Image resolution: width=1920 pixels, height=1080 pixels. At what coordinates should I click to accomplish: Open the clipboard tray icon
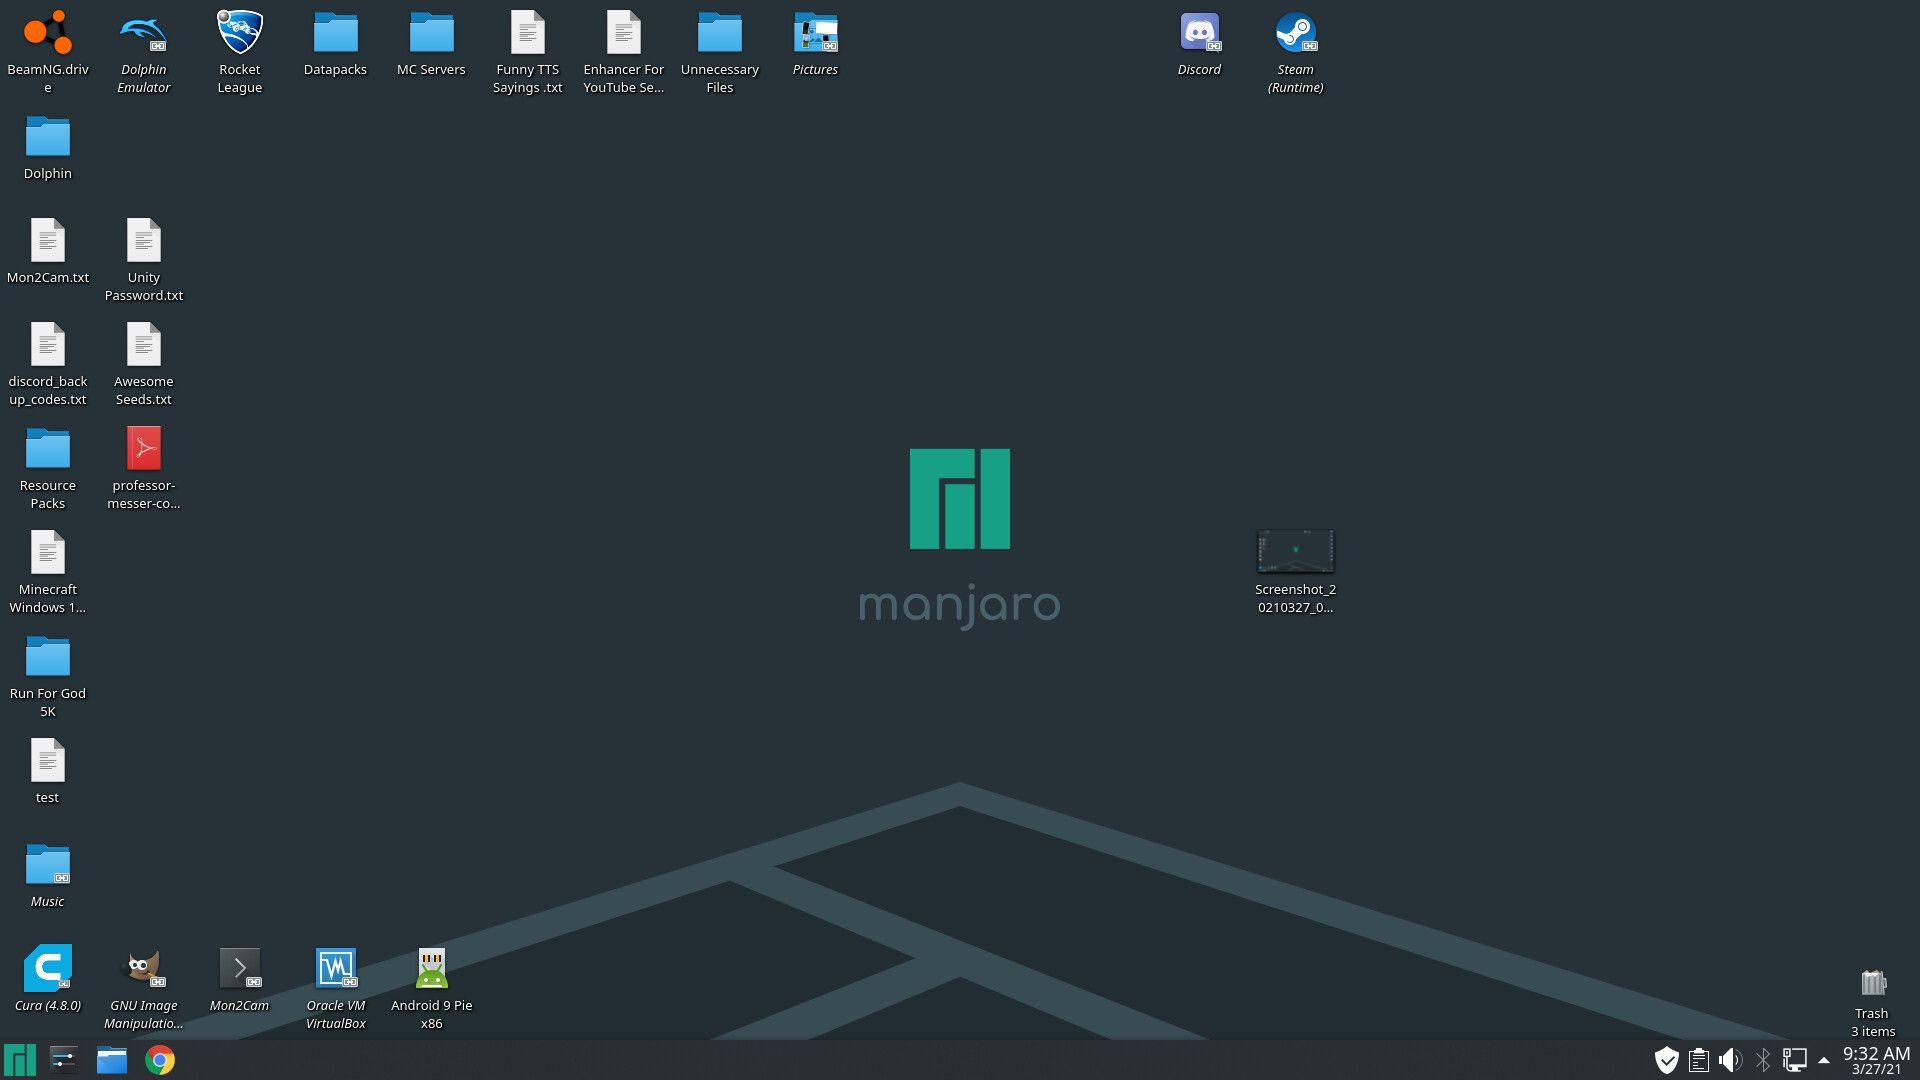[1698, 1060]
